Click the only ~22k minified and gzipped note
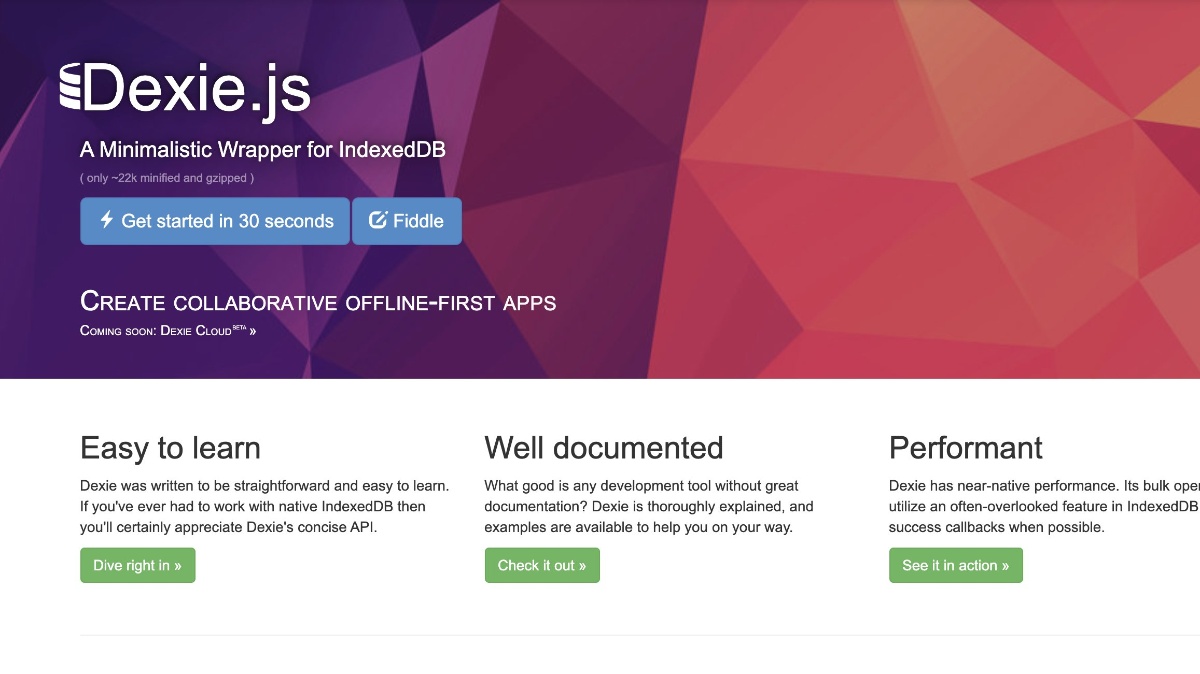Screen dimensions: 1200x674 pos(167,178)
